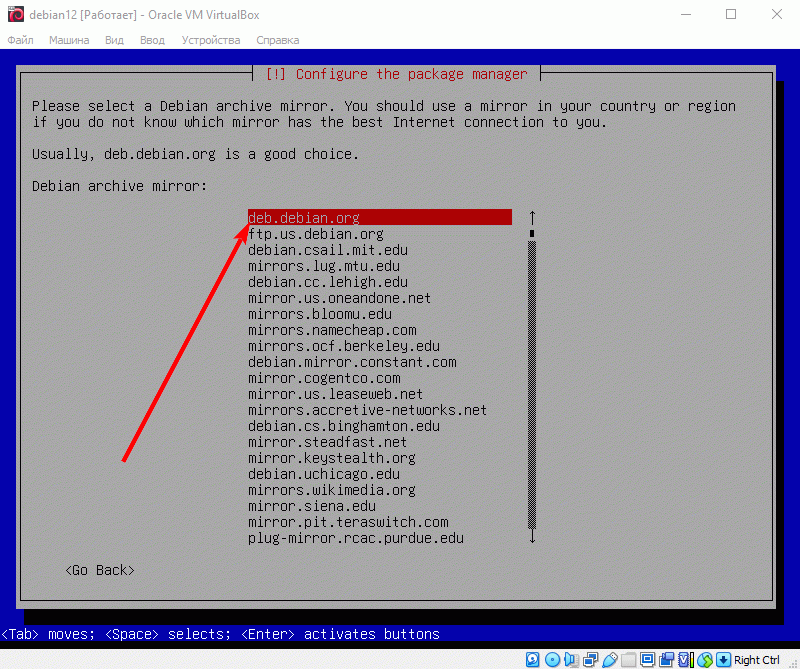This screenshot has height=669, width=800.
Task: Click the mouse integration status icon
Action: [x=705, y=660]
